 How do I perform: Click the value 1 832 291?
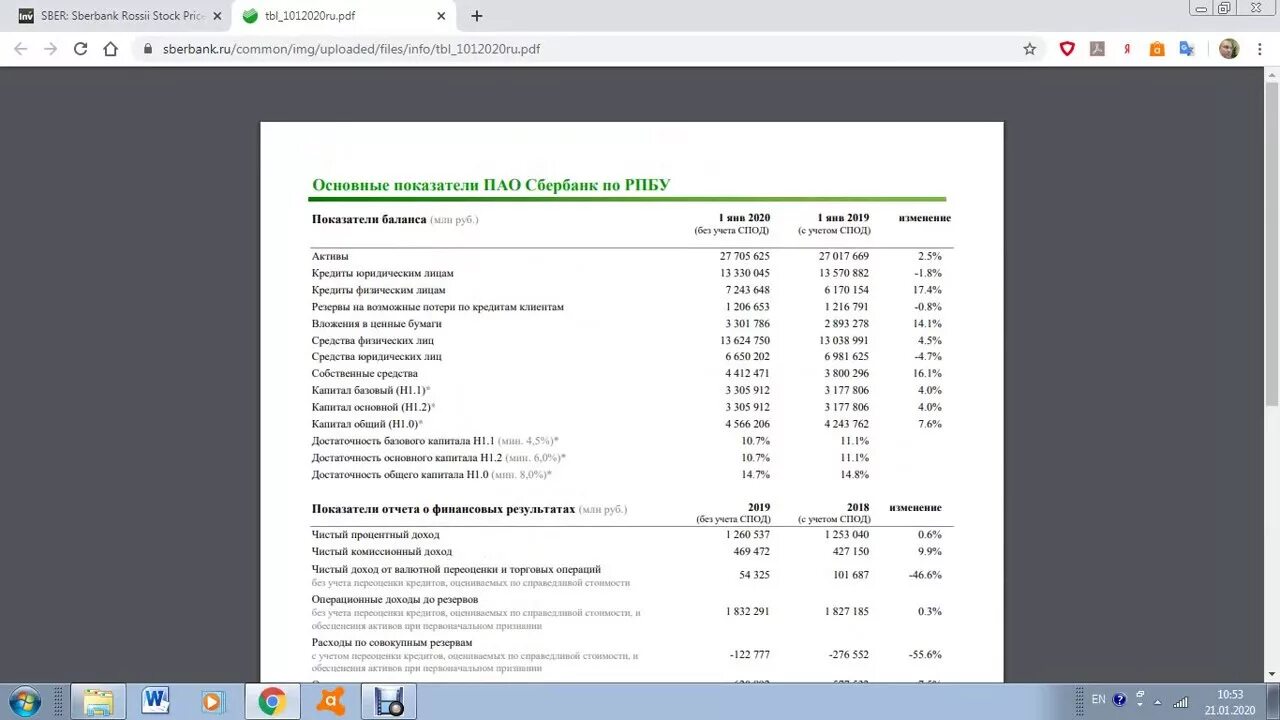click(748, 611)
